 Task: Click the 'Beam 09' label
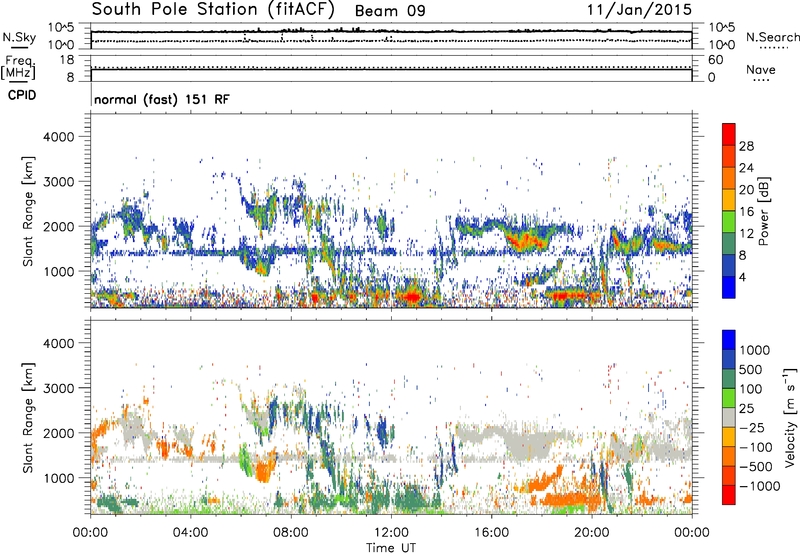[390, 11]
